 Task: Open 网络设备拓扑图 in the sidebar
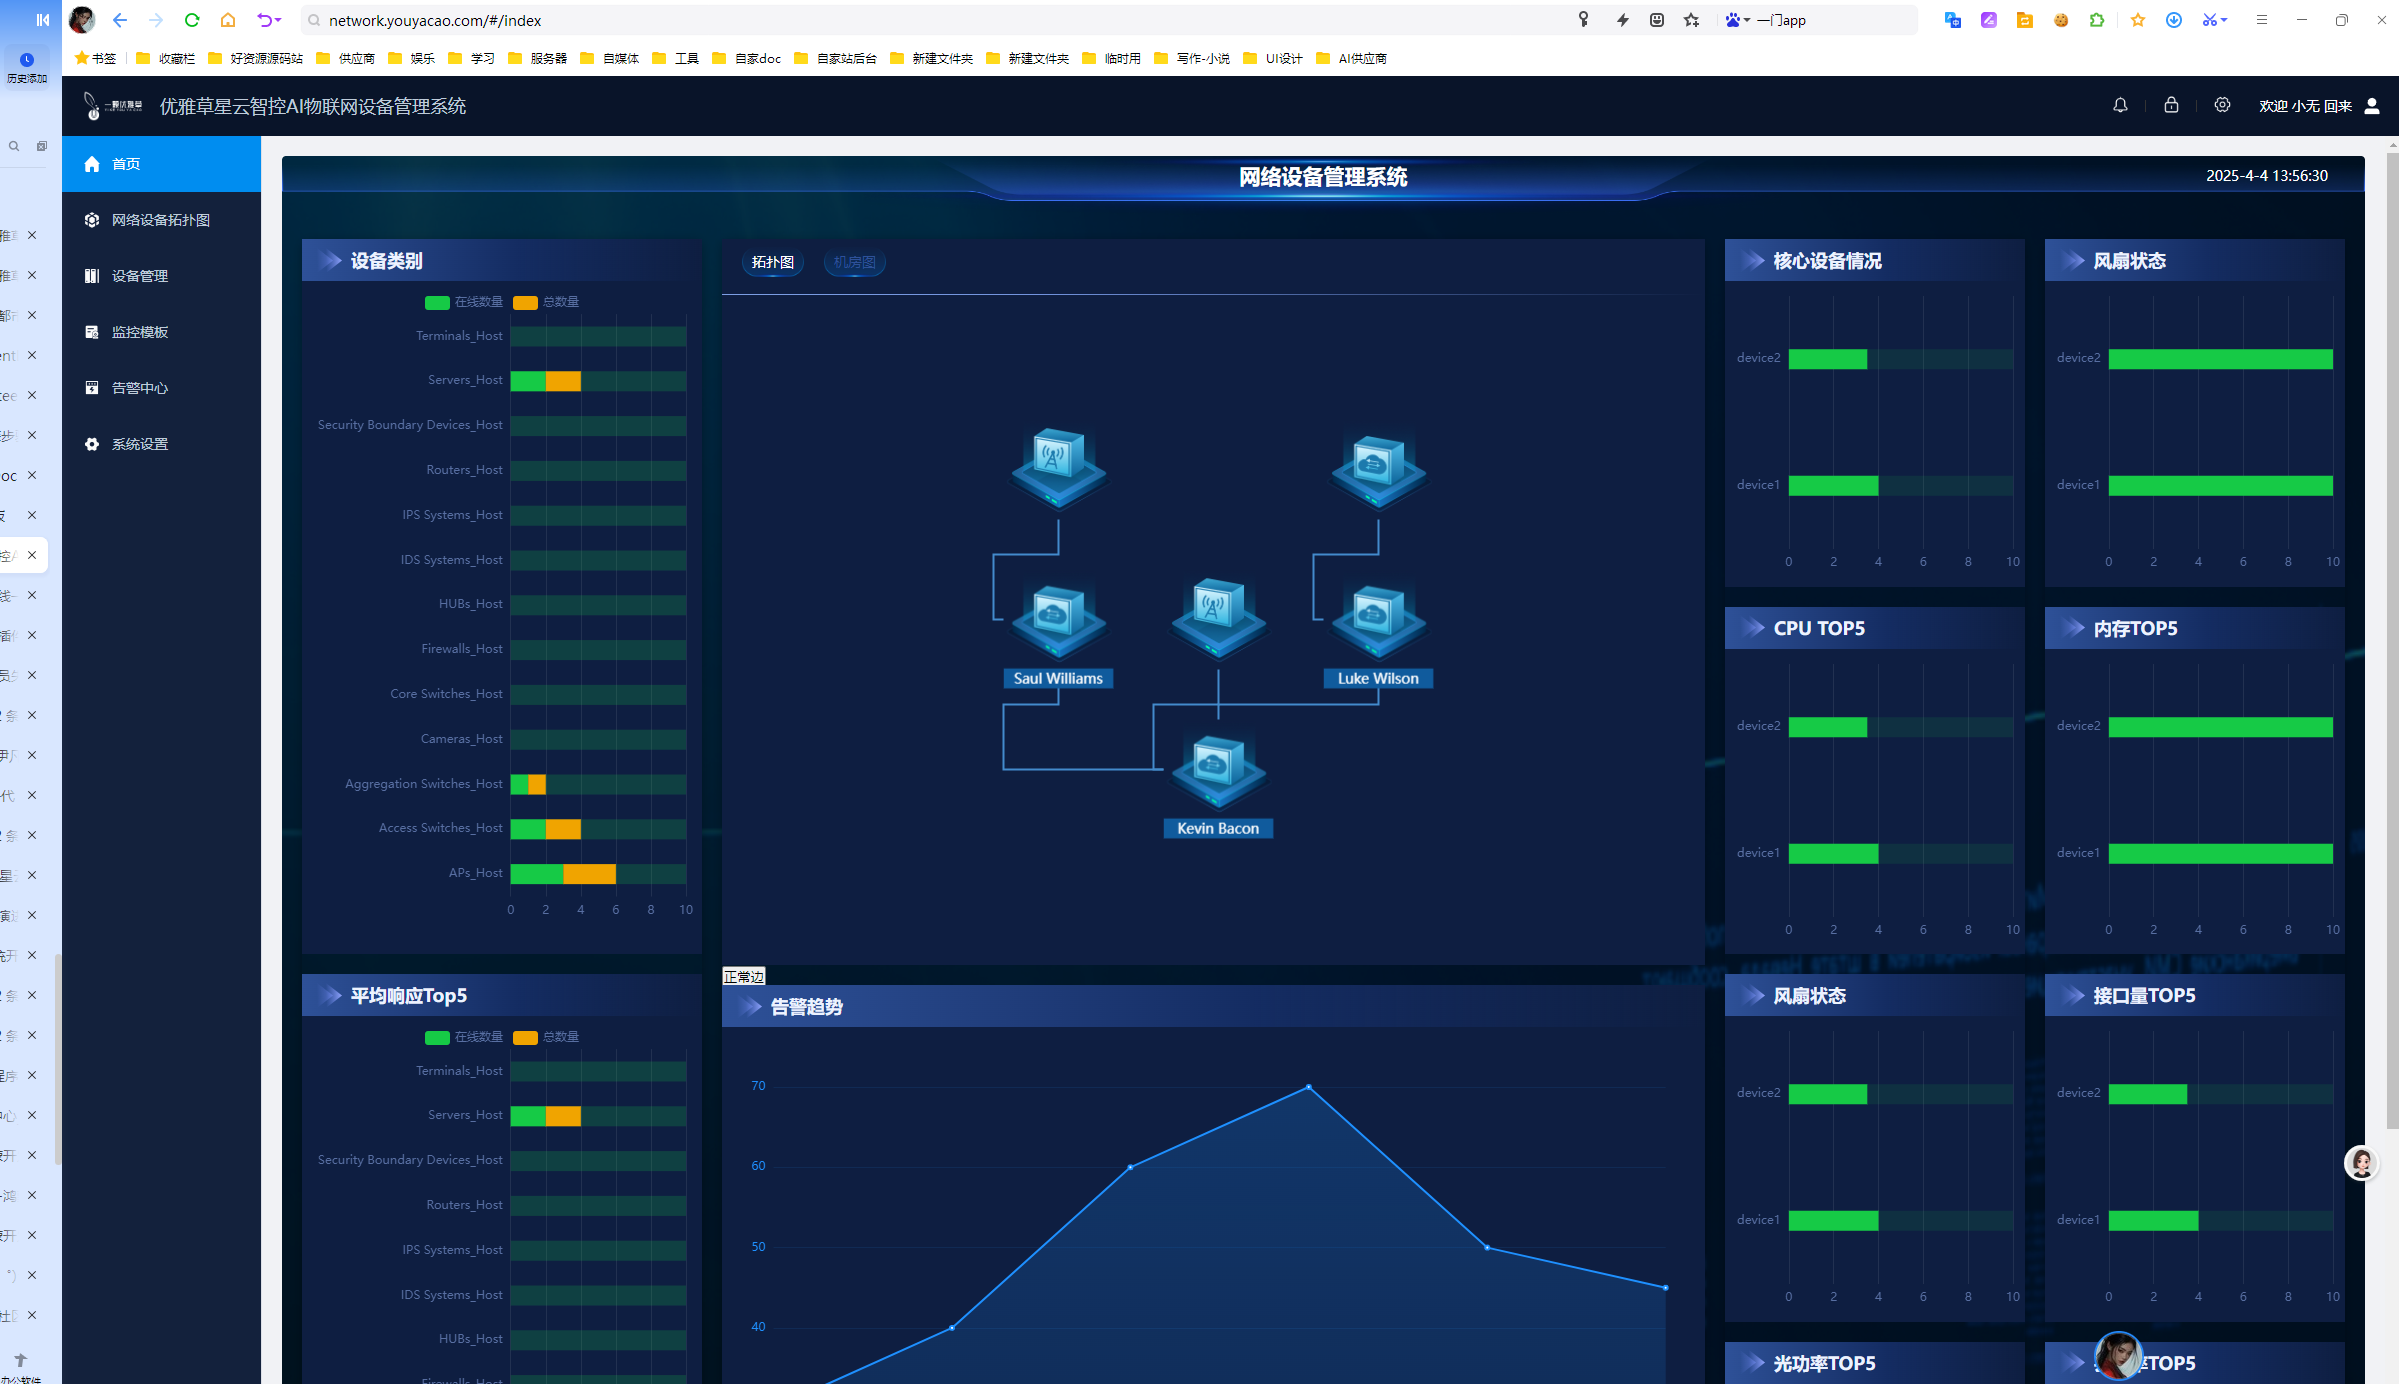[x=160, y=220]
